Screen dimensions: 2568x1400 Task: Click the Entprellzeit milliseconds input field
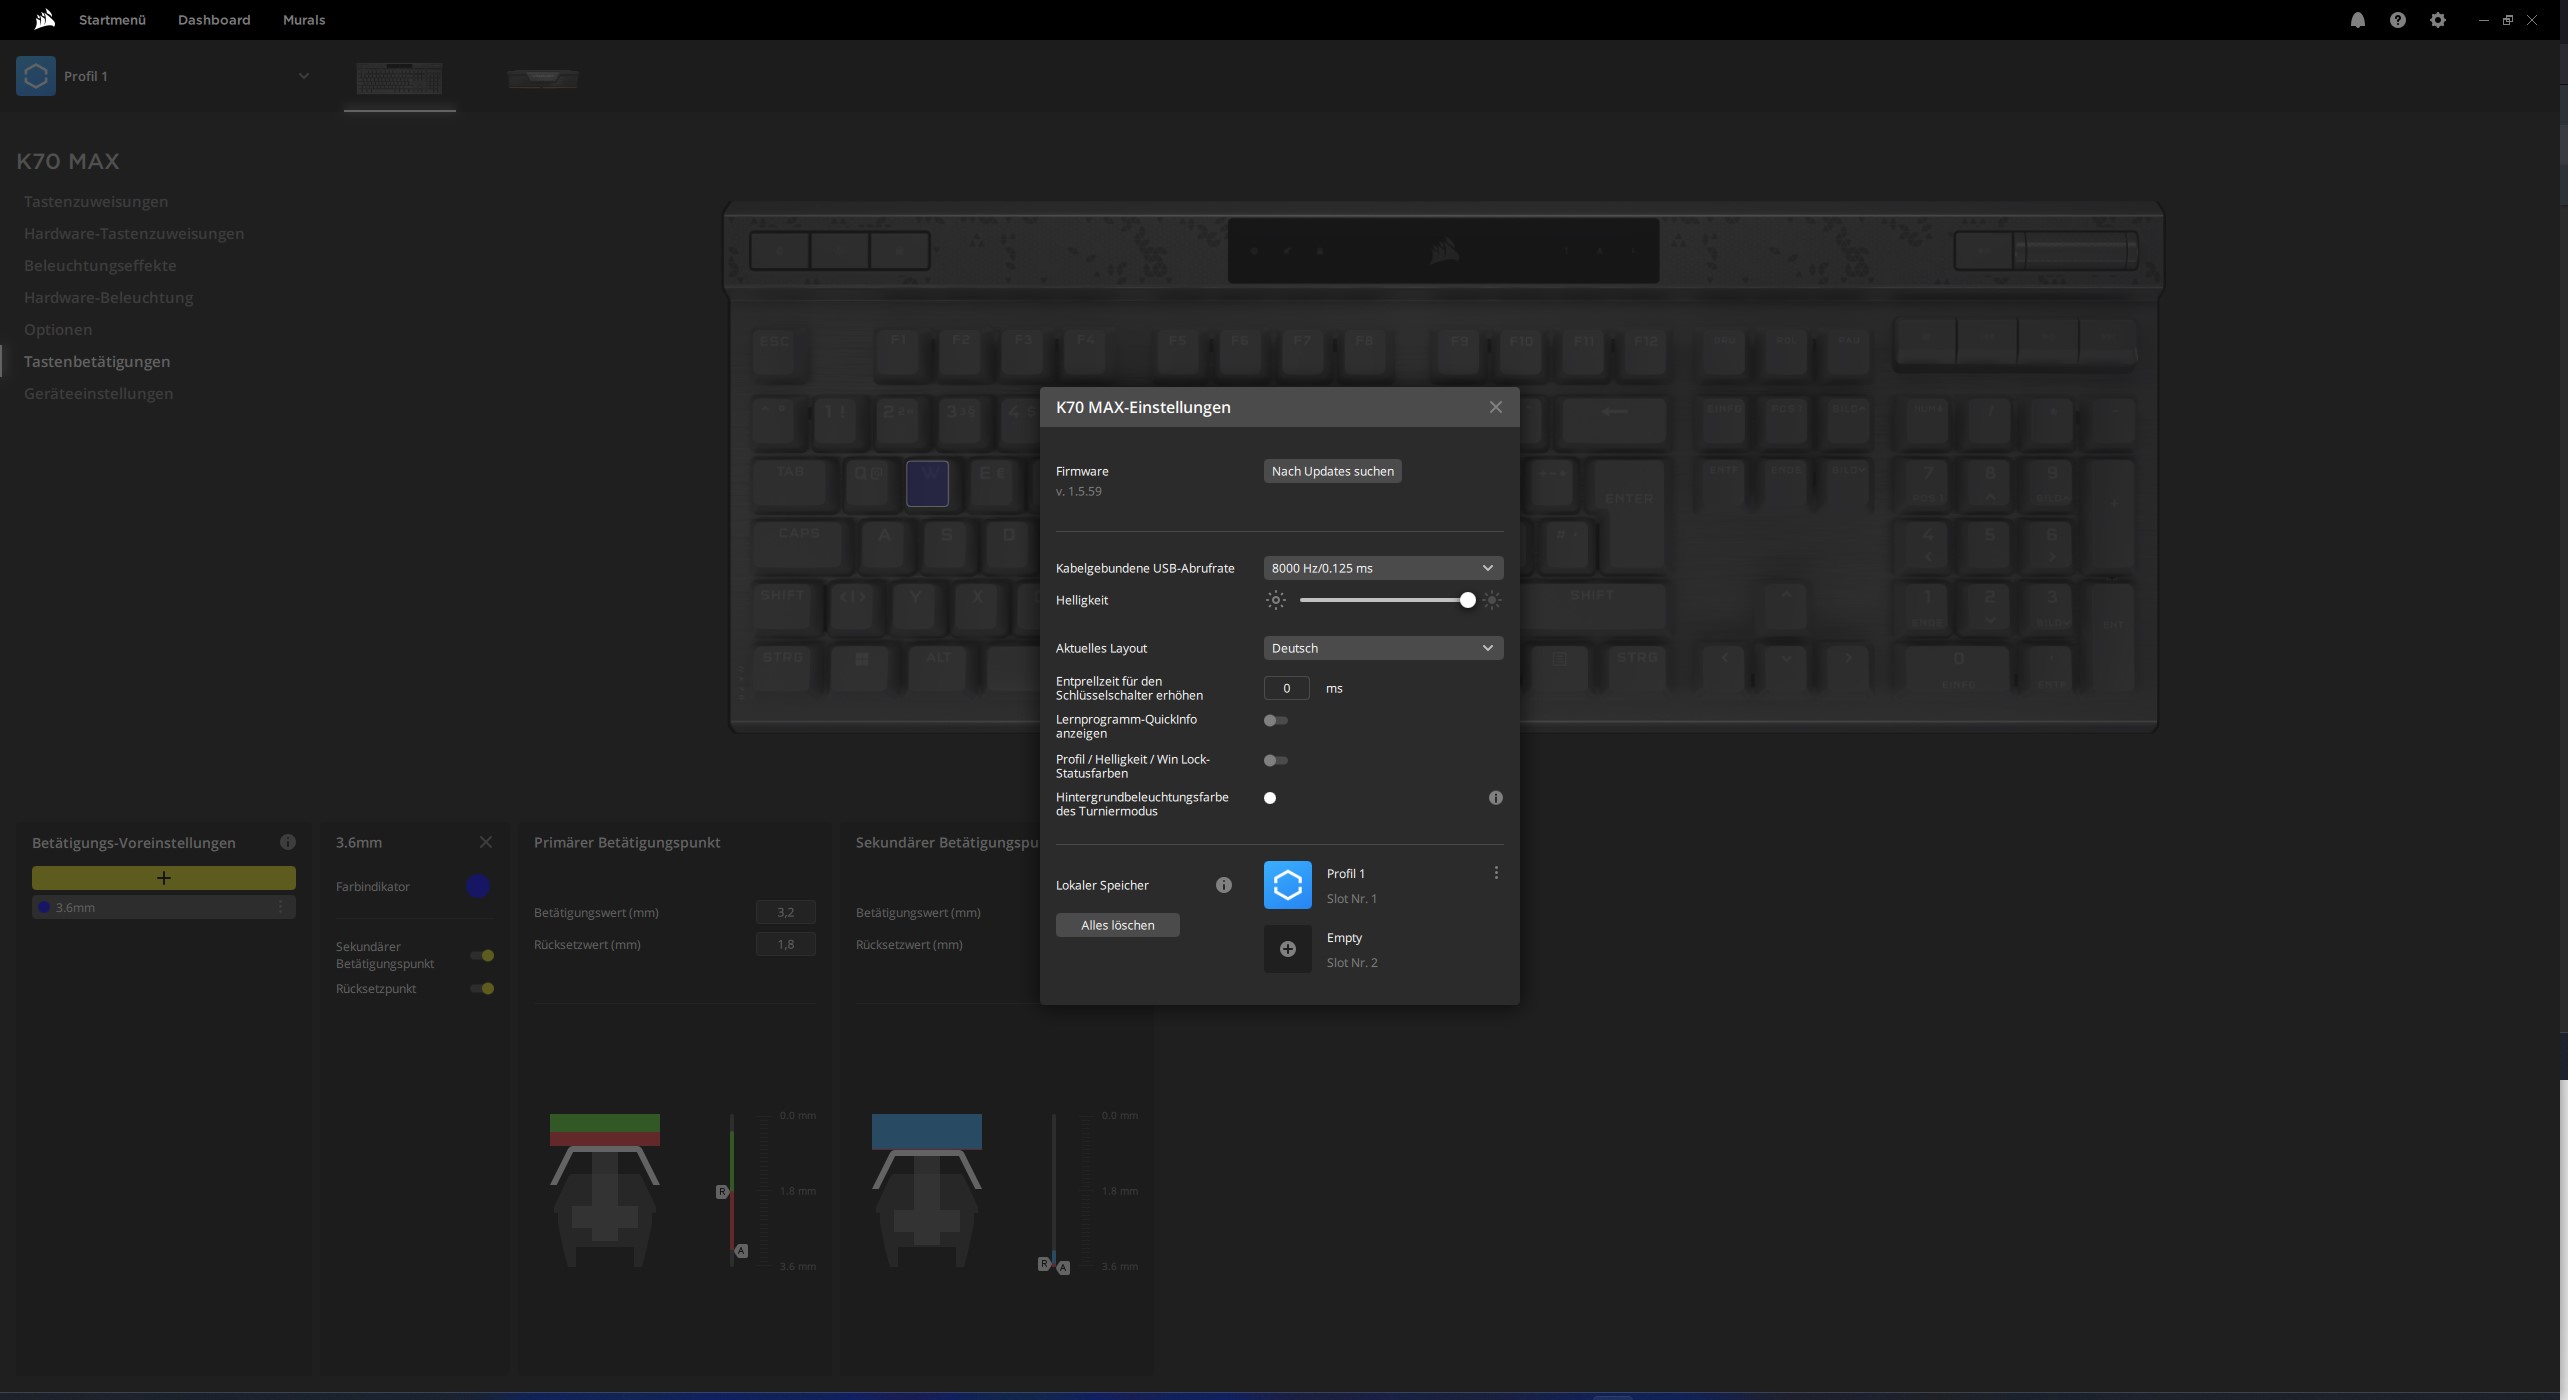pyautogui.click(x=1287, y=688)
